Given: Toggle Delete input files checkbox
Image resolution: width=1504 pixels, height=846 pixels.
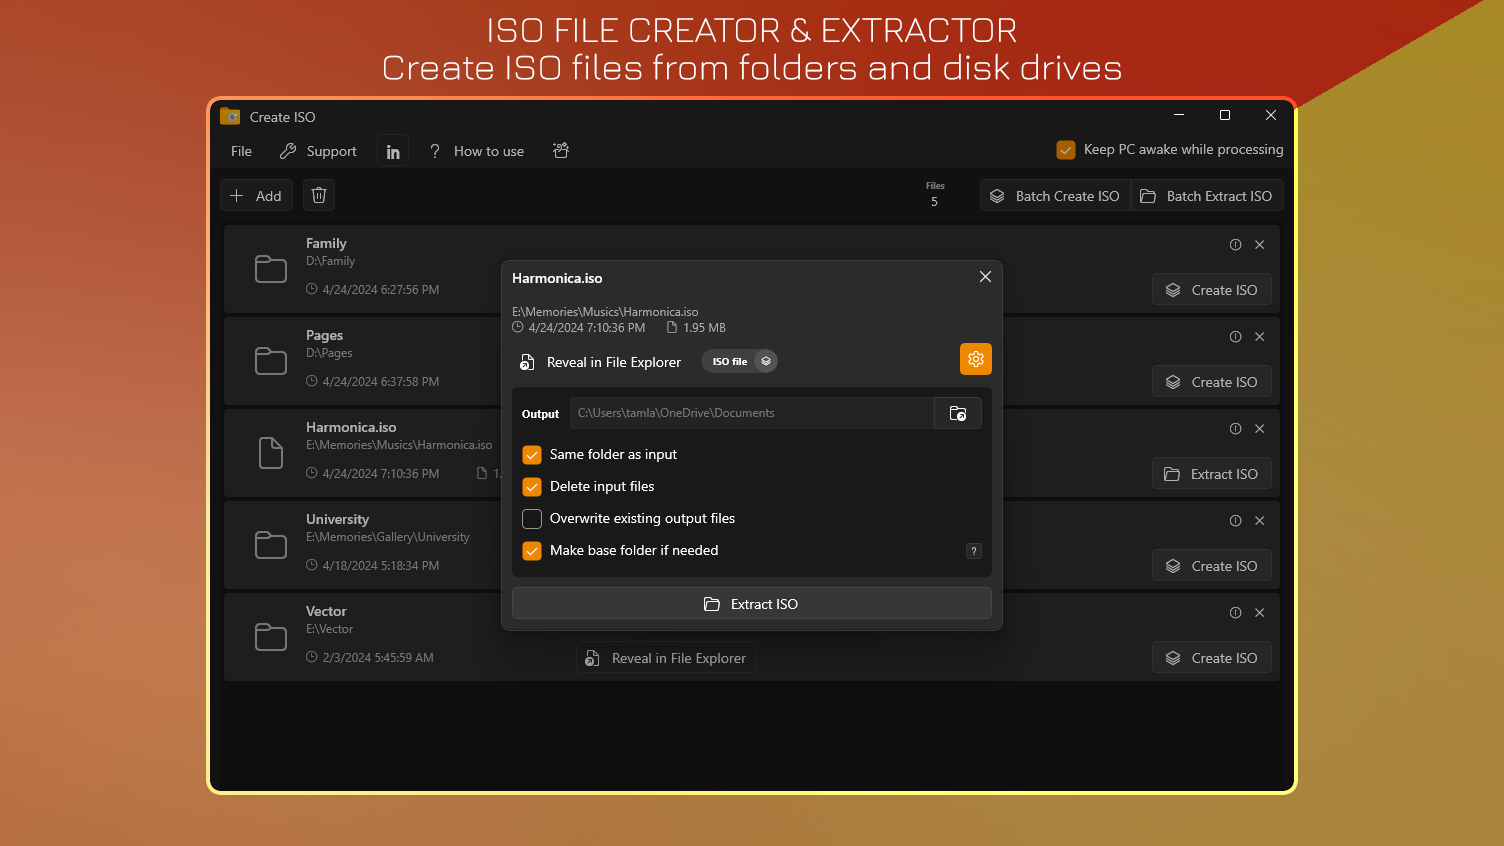Looking at the screenshot, I should pos(532,487).
